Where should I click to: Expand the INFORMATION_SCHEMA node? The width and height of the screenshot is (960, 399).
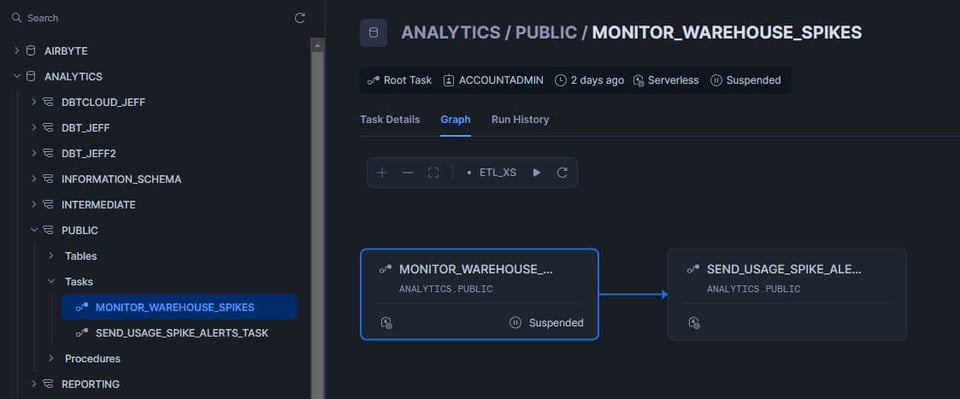point(34,179)
